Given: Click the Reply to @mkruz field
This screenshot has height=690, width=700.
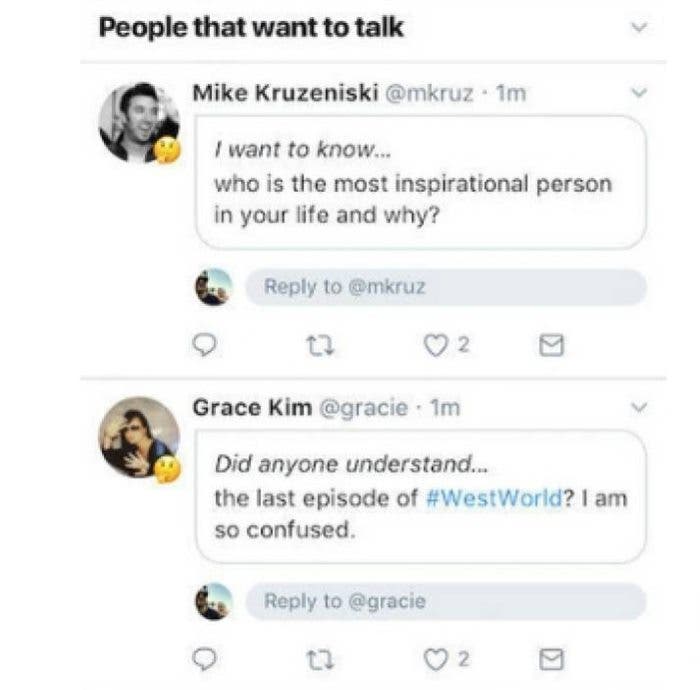Looking at the screenshot, I should tap(445, 287).
